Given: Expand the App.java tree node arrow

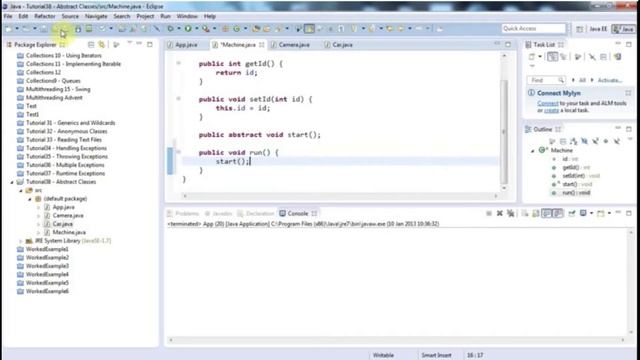Looking at the screenshot, I should (38, 207).
